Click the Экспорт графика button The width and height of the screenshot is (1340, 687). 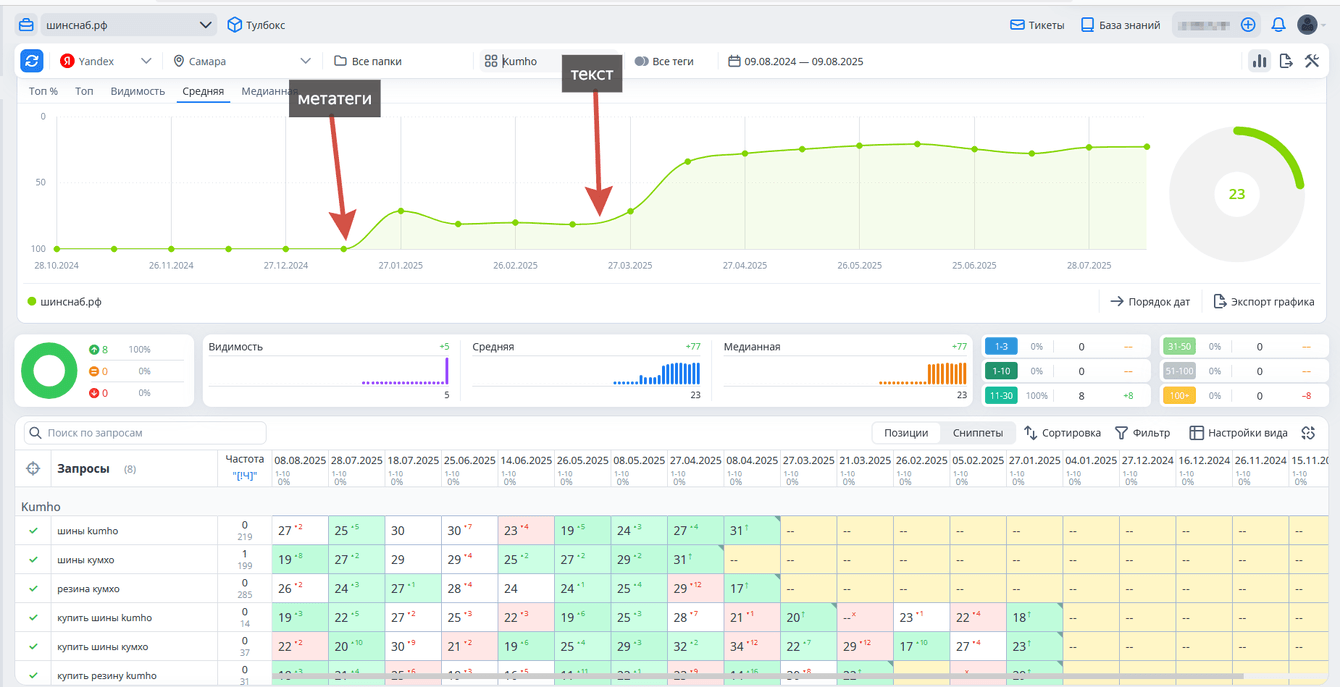pyautogui.click(x=1263, y=301)
